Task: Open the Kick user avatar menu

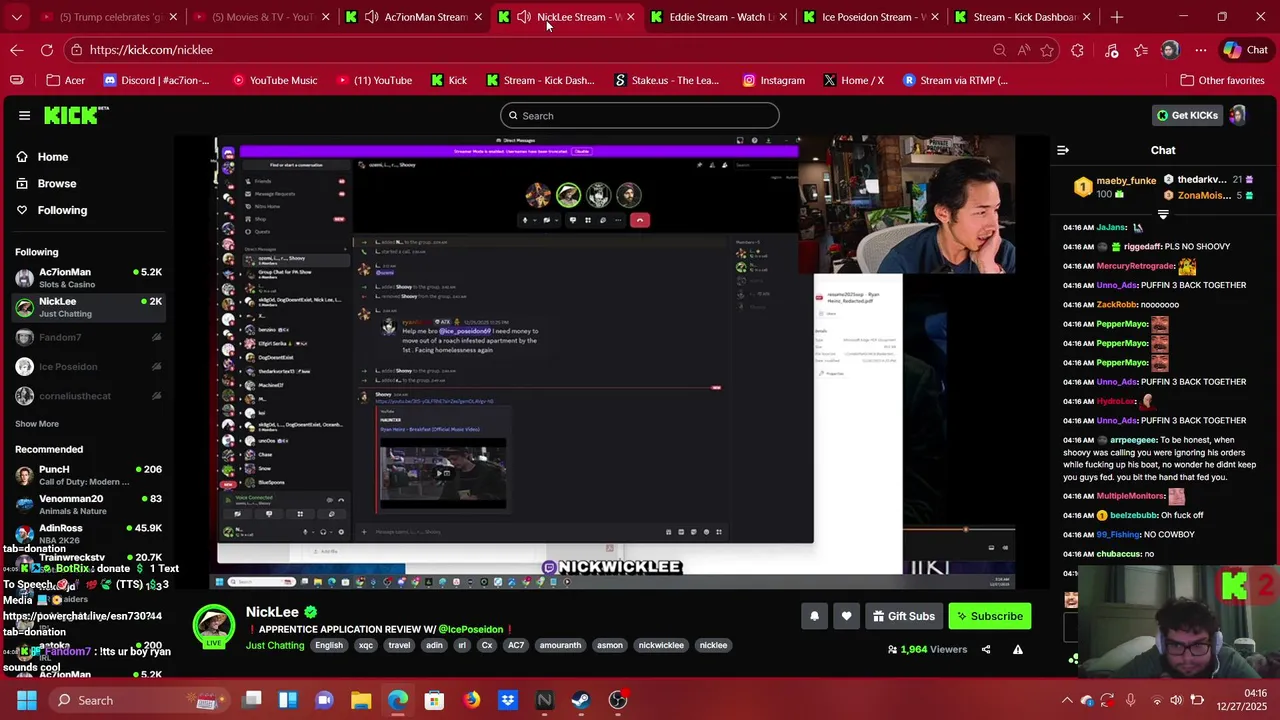Action: (x=1238, y=115)
